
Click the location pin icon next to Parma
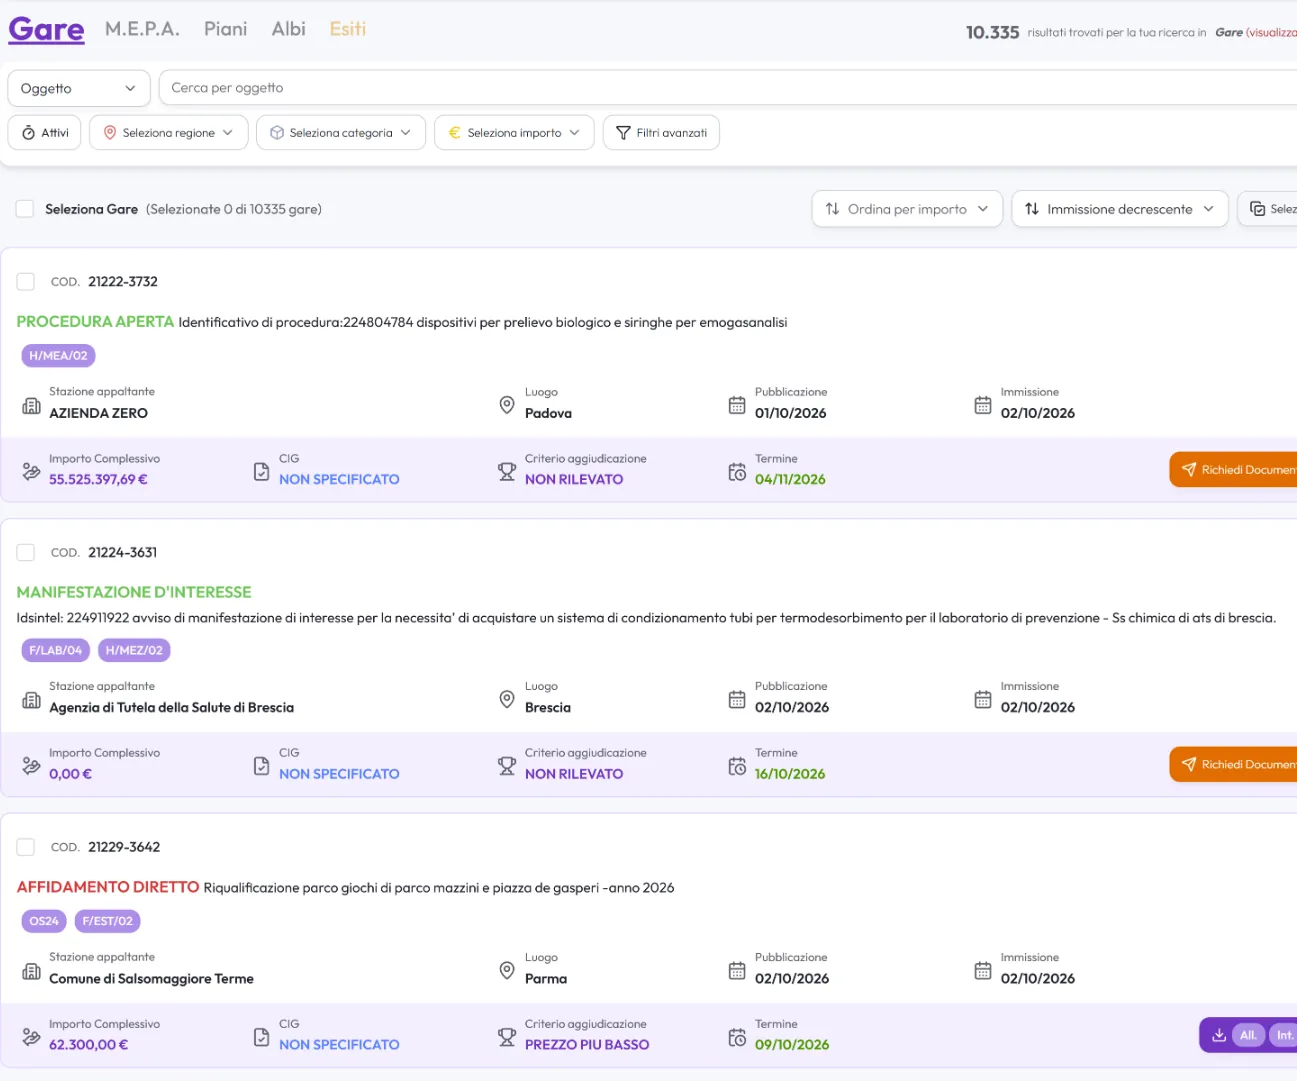click(507, 970)
